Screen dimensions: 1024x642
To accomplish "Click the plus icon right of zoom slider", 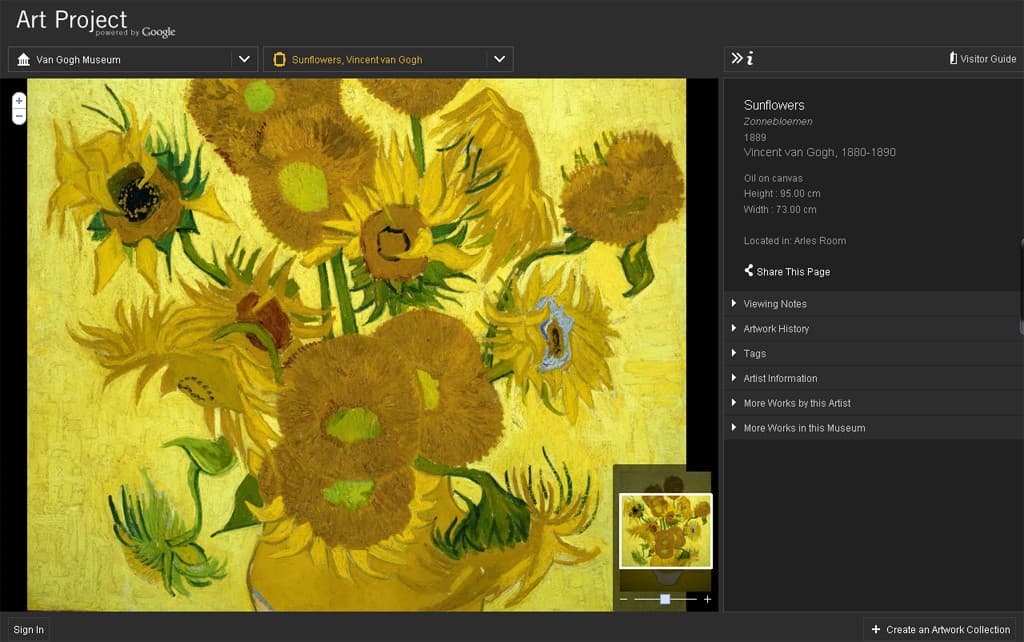I will (x=707, y=599).
